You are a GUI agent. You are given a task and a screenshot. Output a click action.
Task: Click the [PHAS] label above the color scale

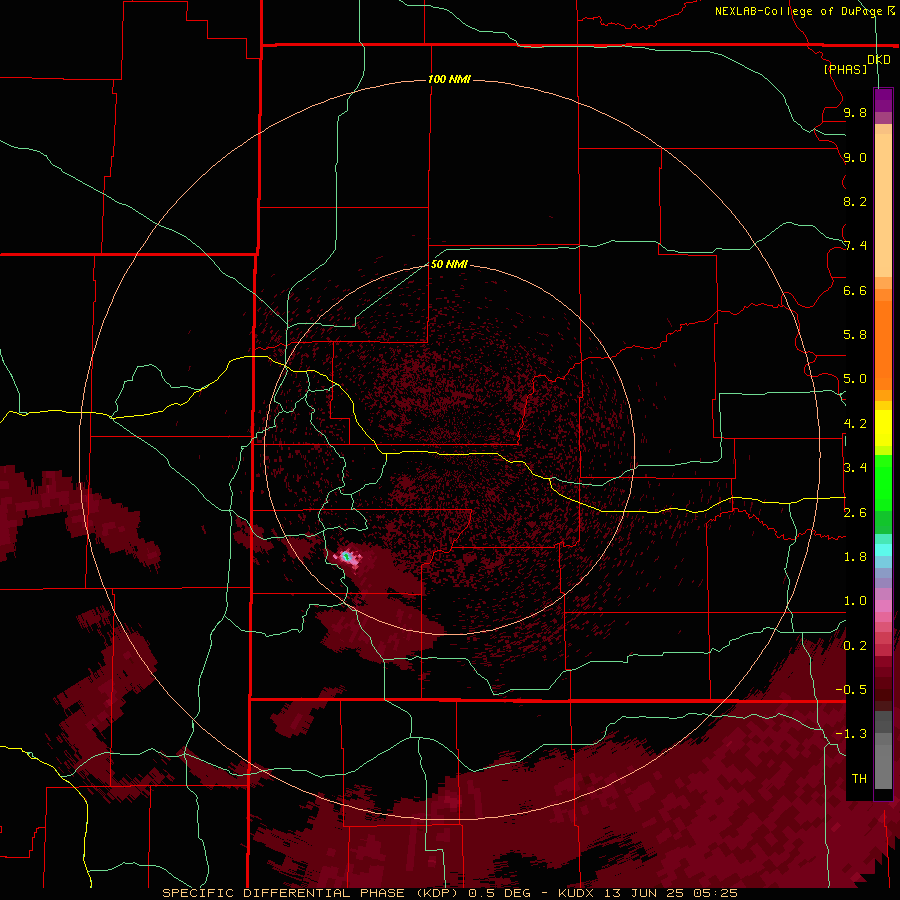click(x=845, y=69)
